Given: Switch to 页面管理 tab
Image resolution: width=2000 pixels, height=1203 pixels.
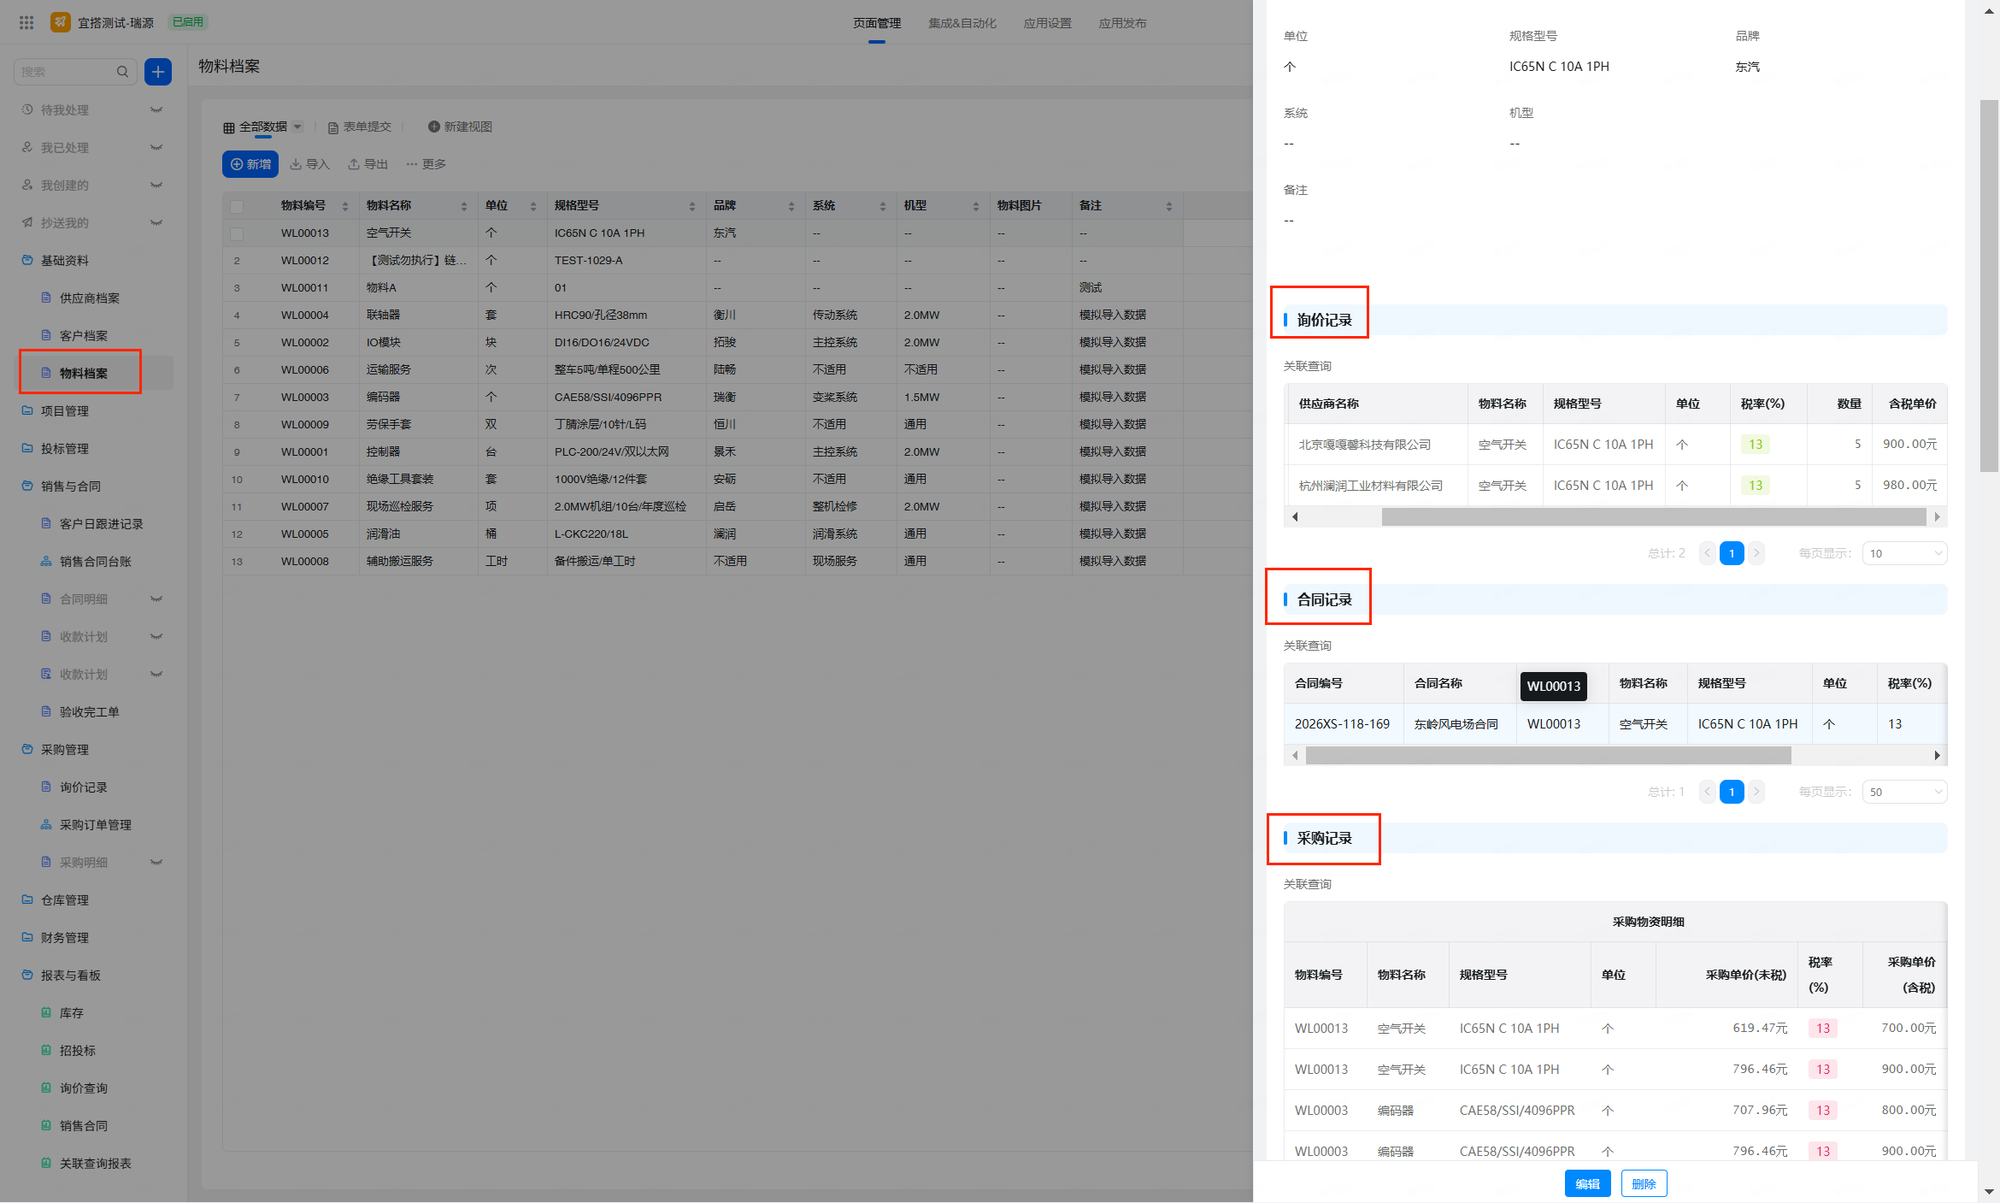Looking at the screenshot, I should (x=877, y=23).
